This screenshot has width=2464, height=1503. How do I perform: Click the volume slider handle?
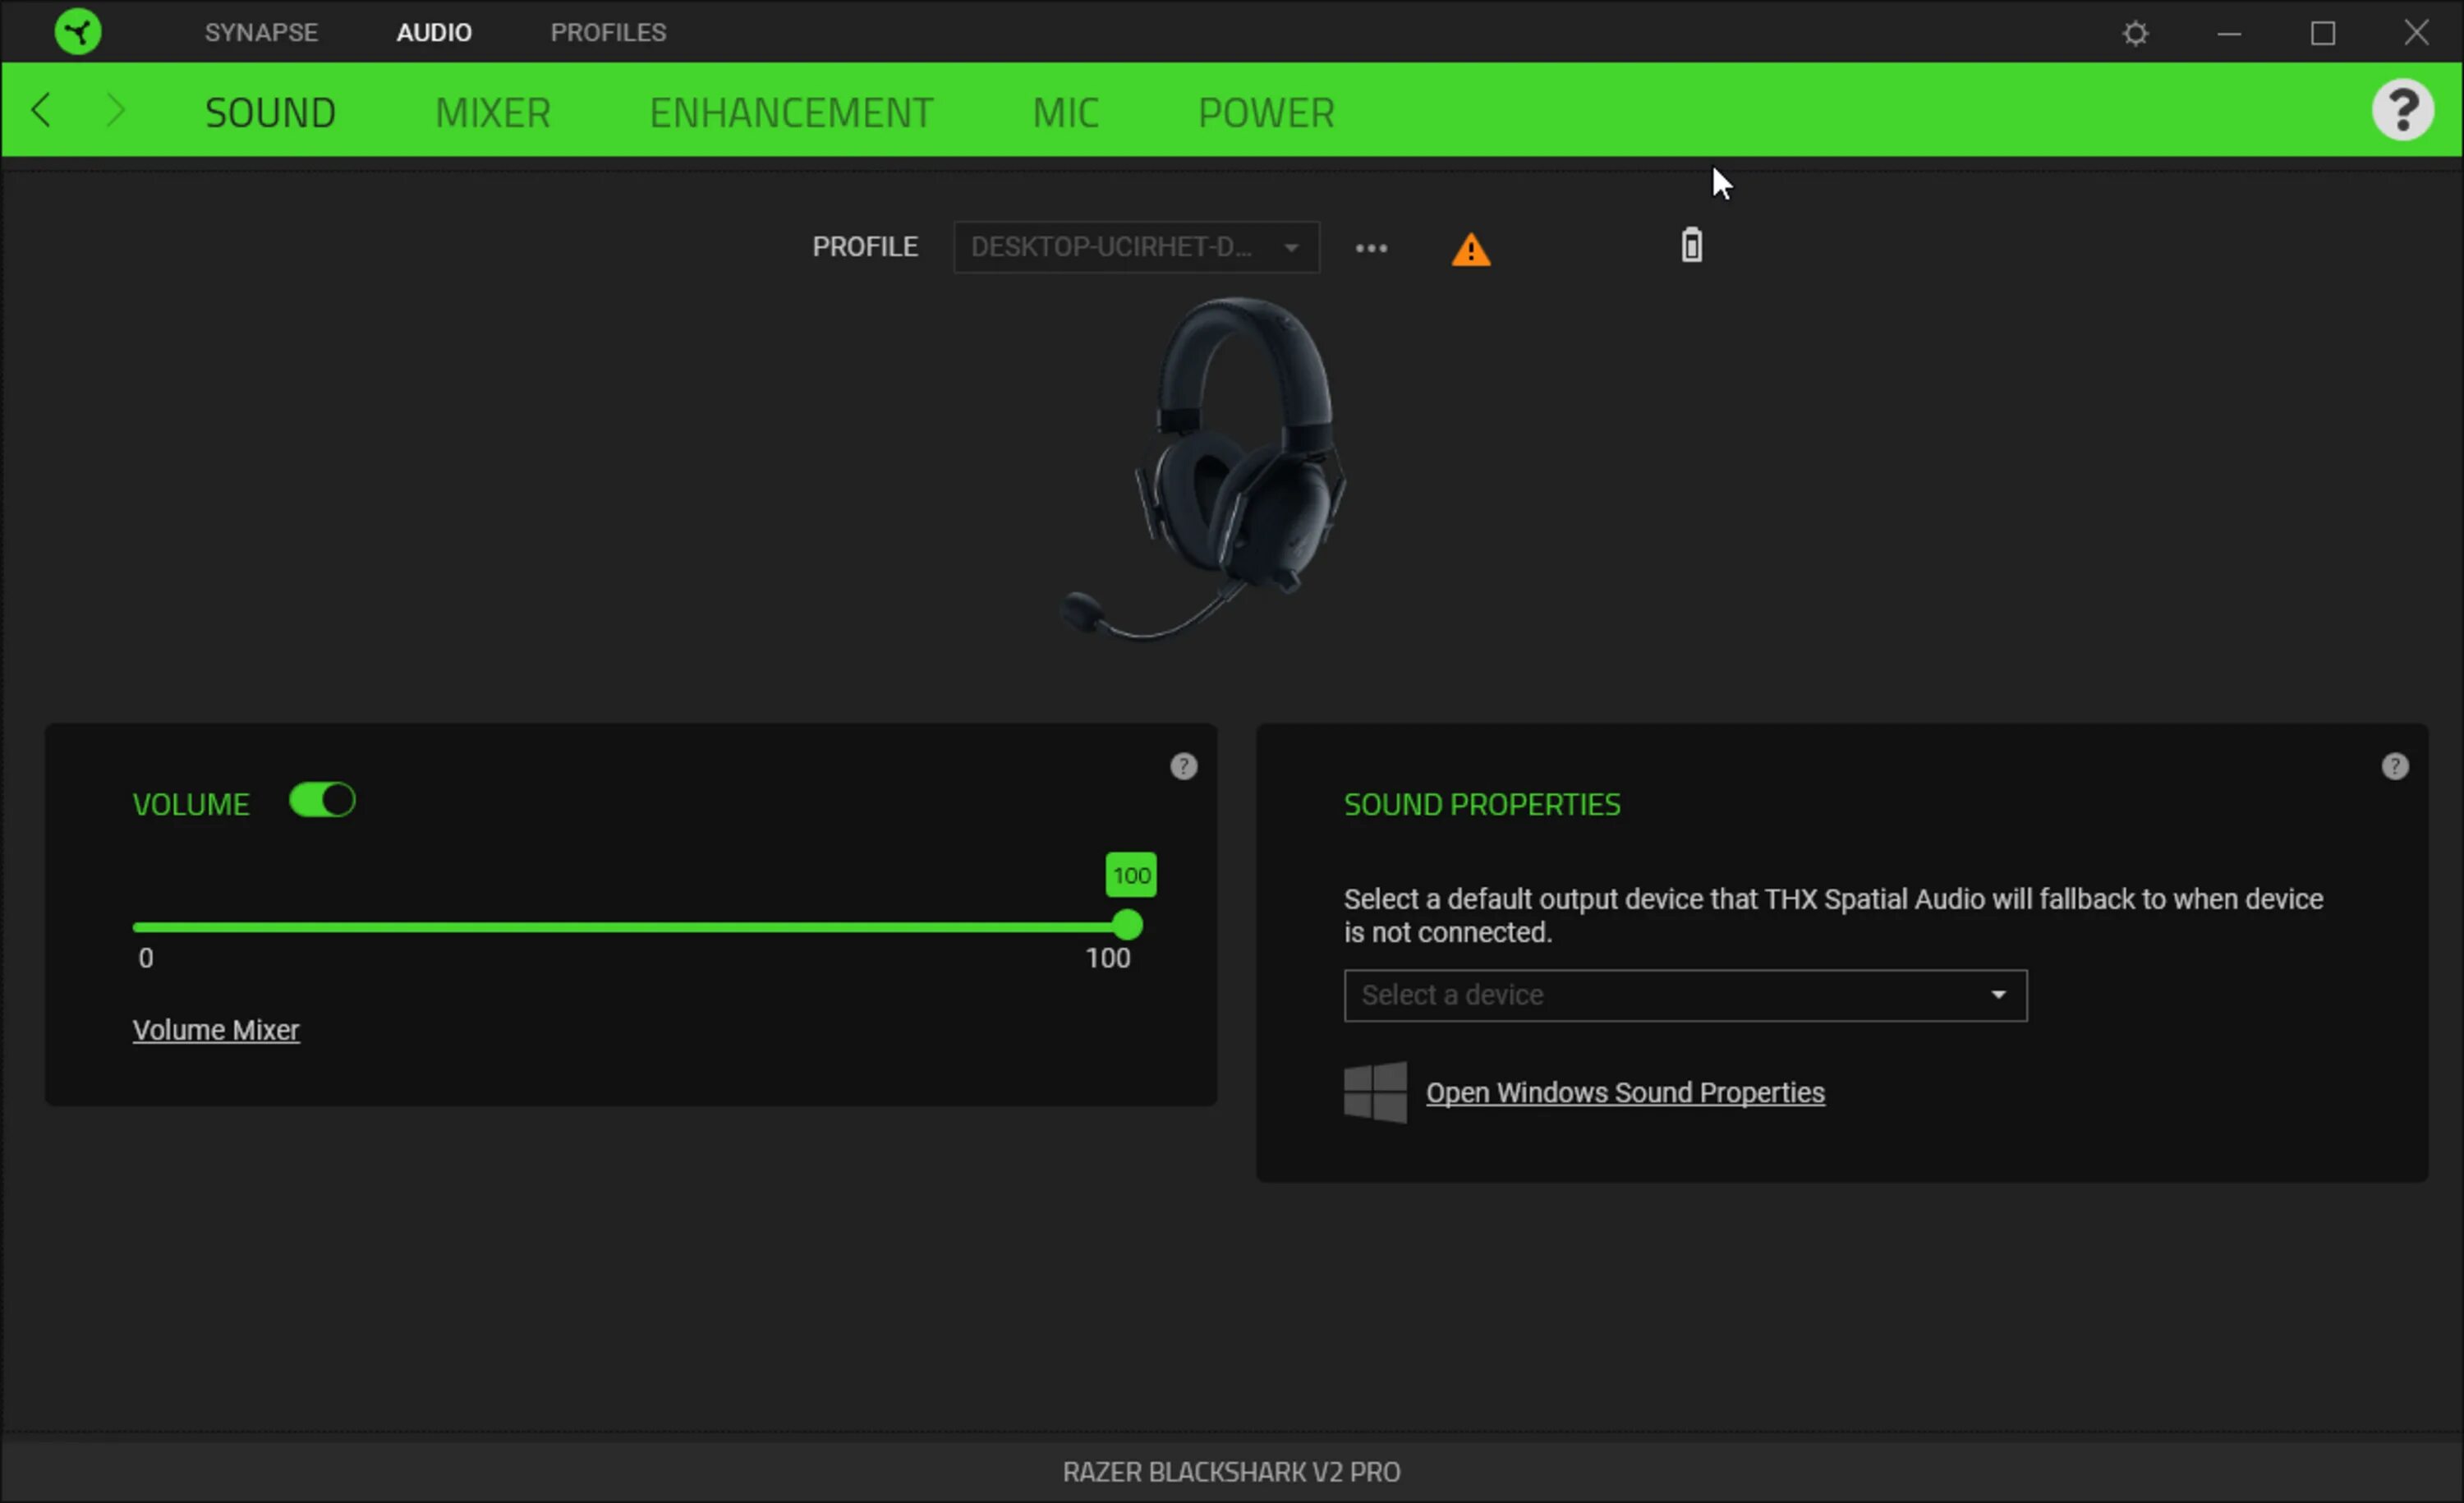(x=1127, y=926)
